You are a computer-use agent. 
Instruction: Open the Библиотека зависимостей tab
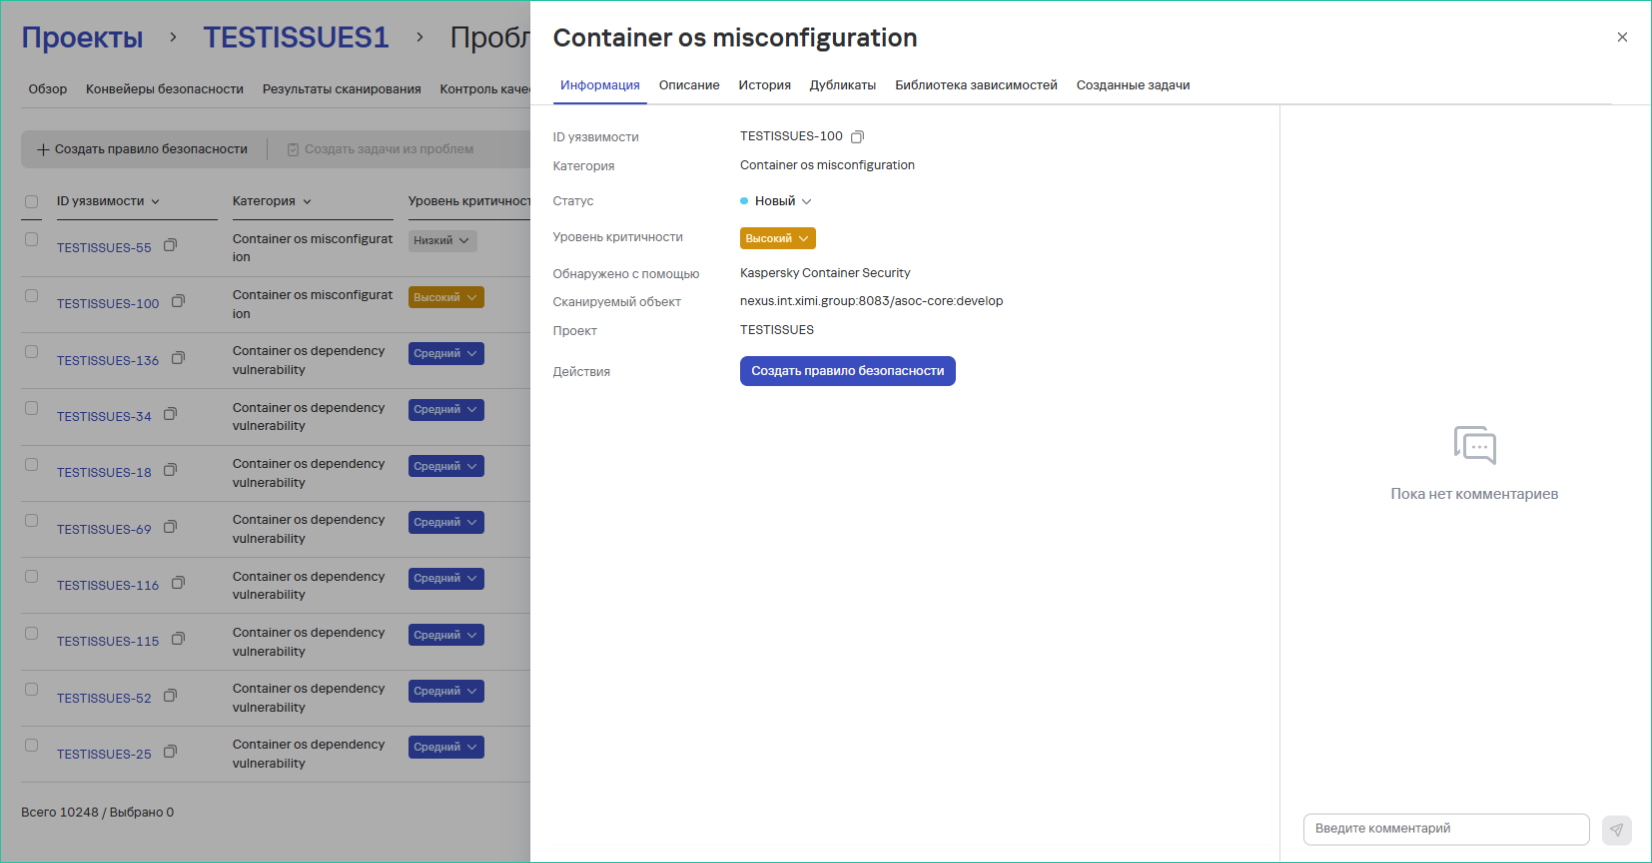[x=975, y=85]
